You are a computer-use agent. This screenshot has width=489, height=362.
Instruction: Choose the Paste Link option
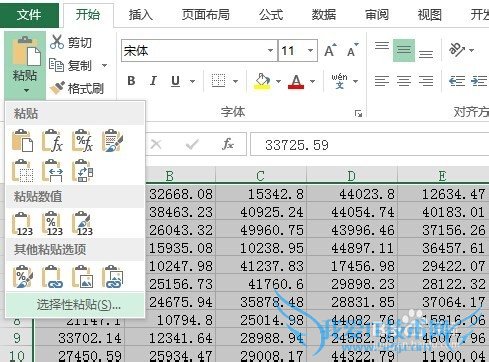(53, 277)
